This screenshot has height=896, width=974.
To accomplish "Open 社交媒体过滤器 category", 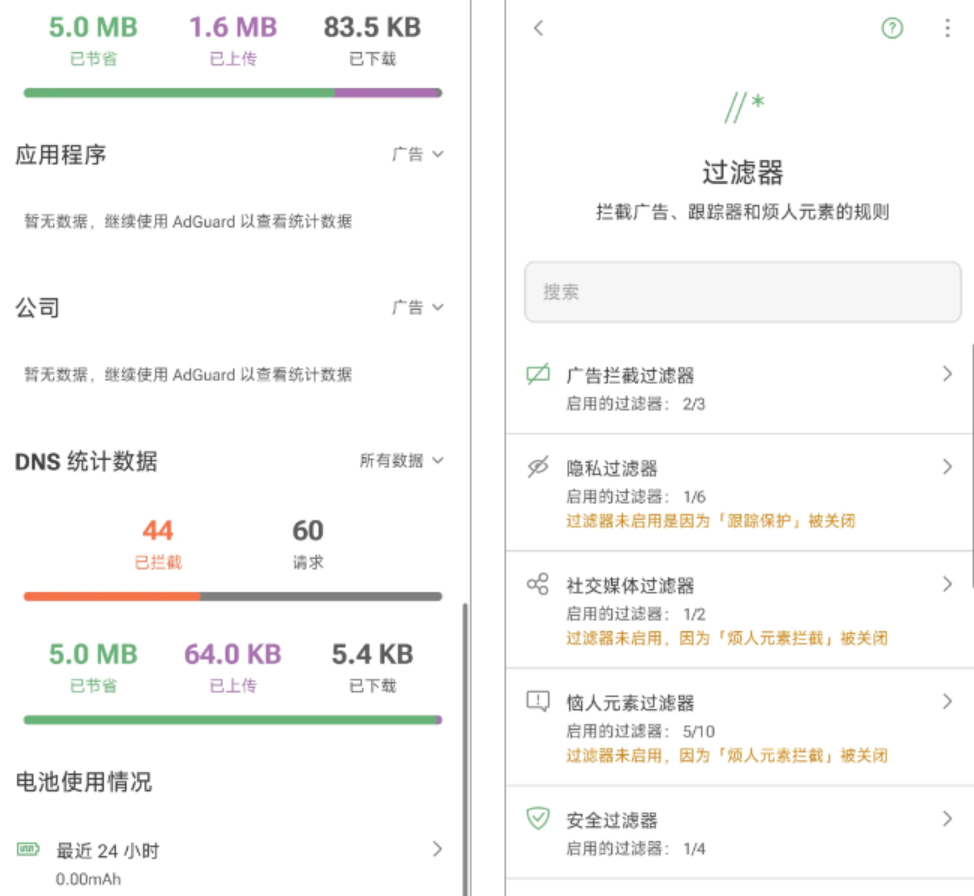I will tap(739, 610).
